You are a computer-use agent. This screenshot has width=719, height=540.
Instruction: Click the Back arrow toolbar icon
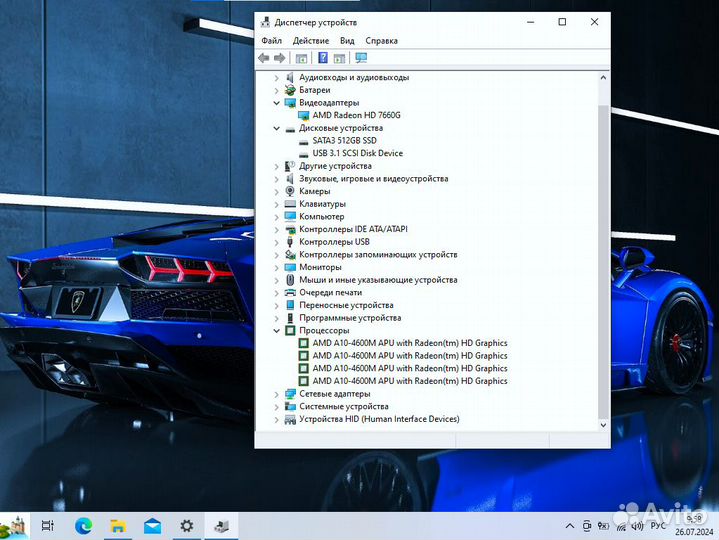[264, 58]
